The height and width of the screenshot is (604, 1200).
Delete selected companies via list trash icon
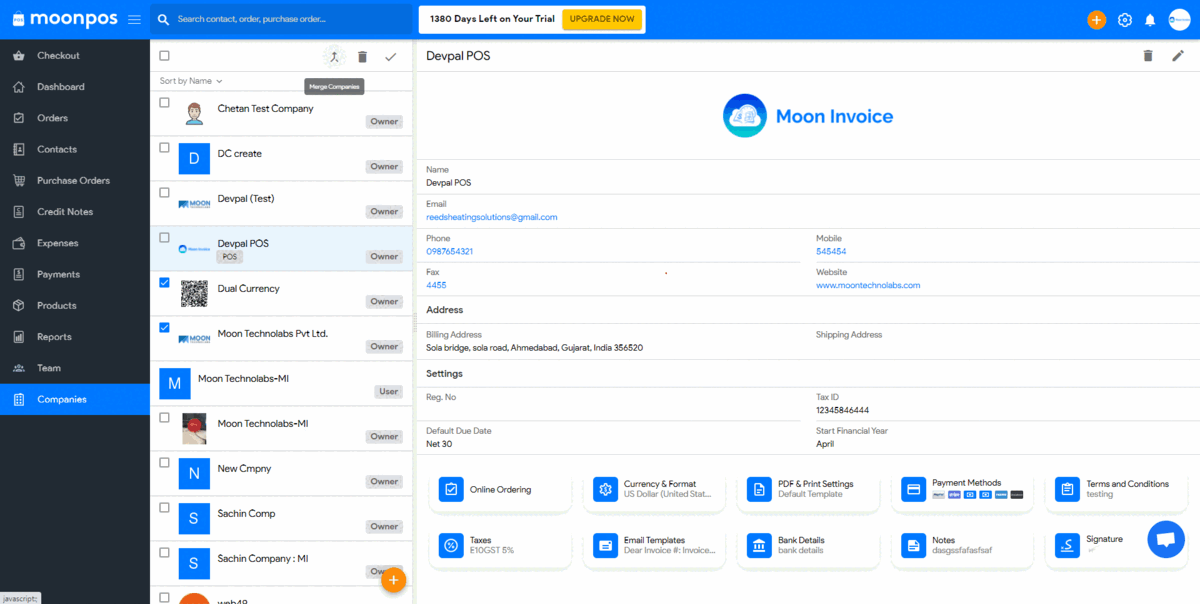362,57
